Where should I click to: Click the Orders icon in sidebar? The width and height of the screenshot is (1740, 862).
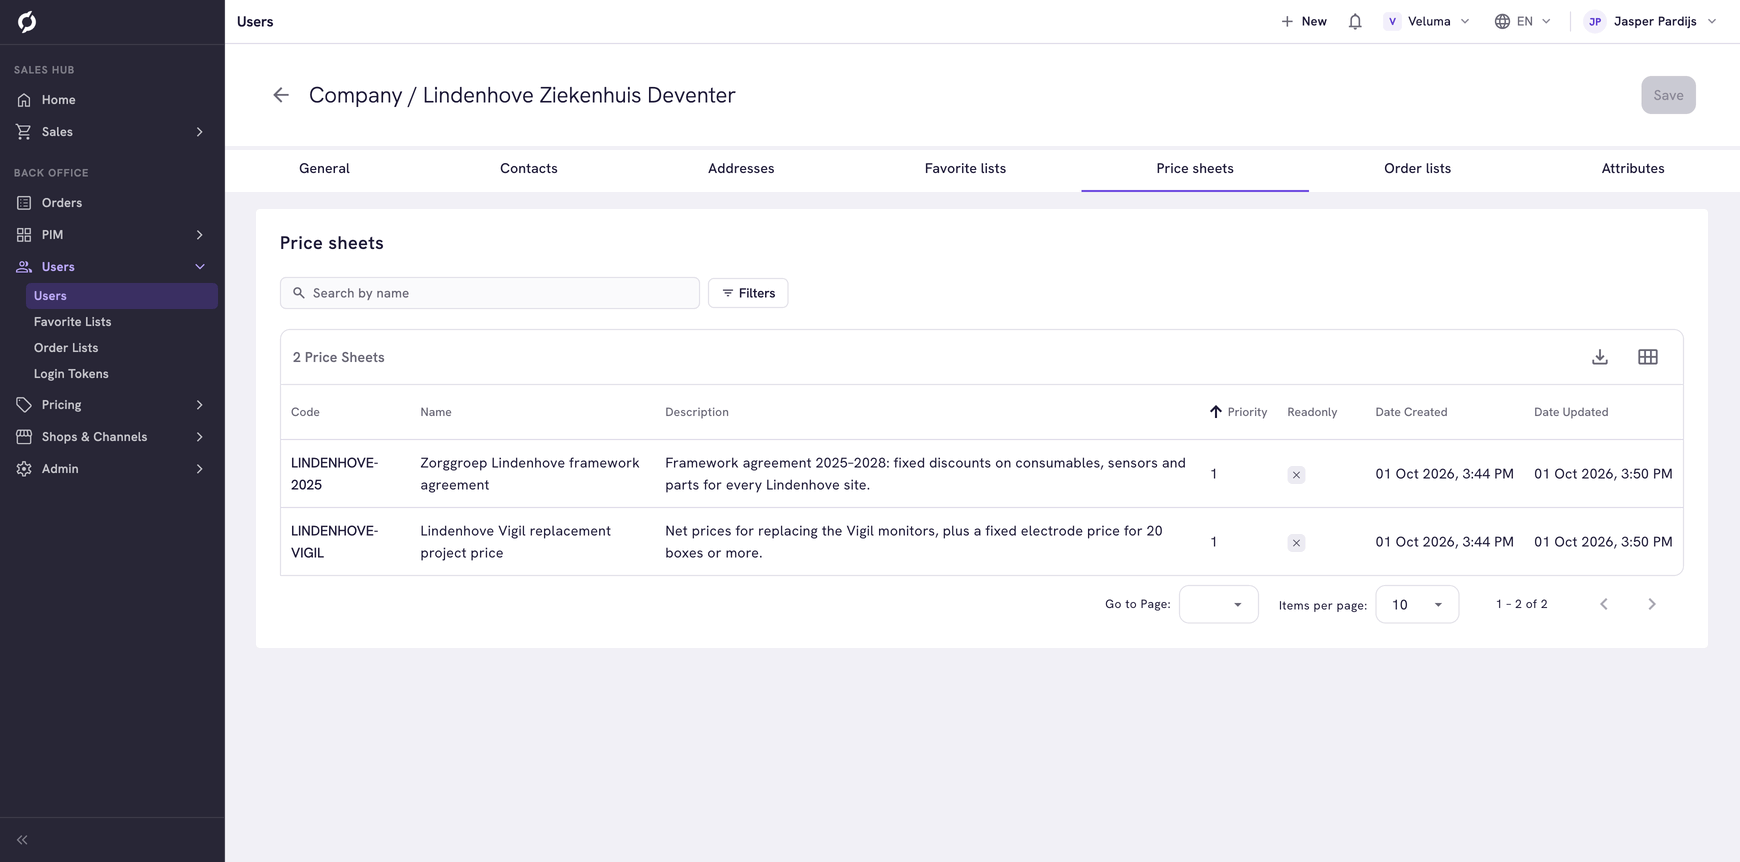point(24,203)
